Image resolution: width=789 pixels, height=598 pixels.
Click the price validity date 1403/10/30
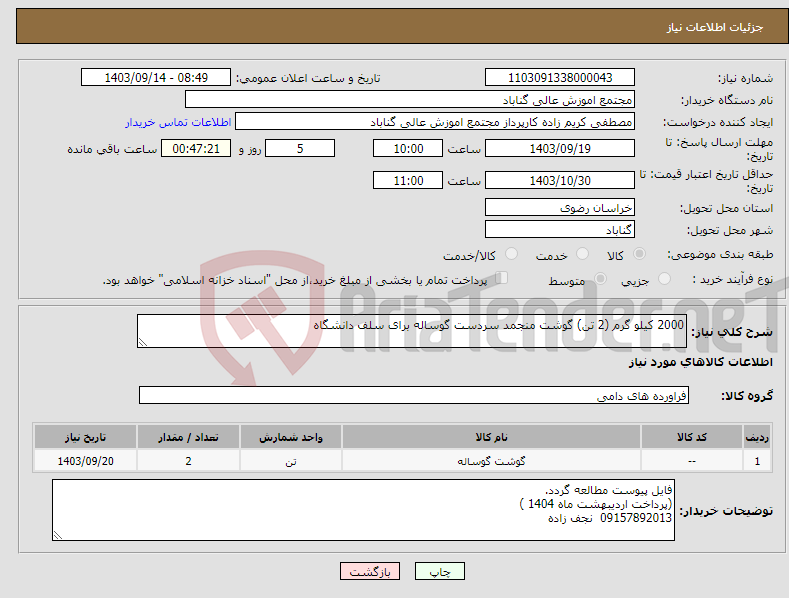click(x=560, y=180)
